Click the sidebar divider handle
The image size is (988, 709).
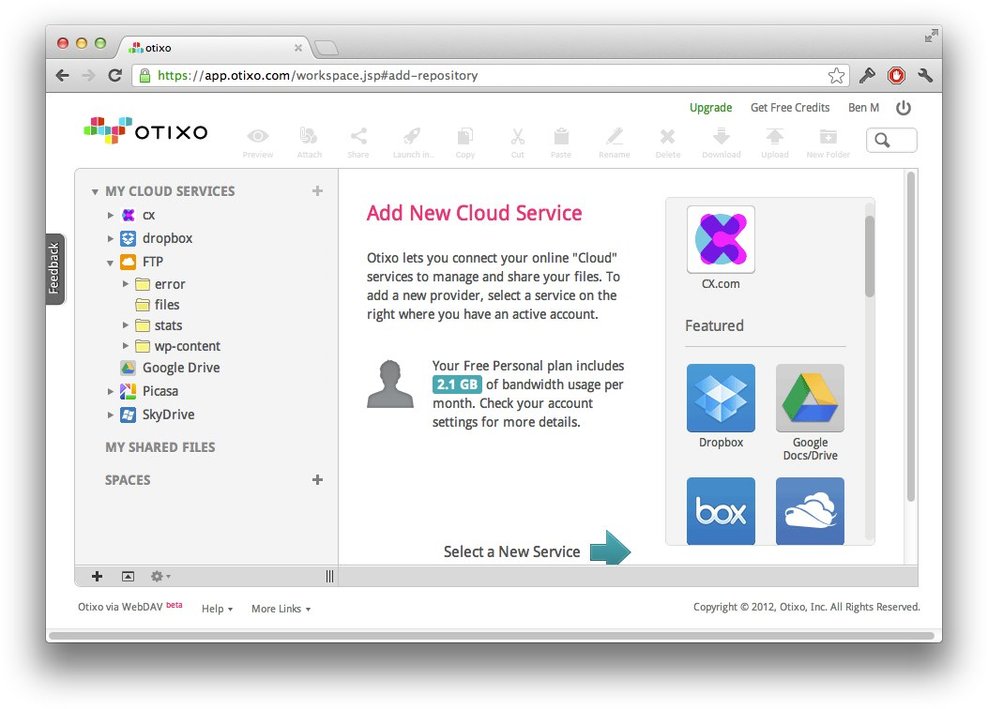[x=330, y=576]
